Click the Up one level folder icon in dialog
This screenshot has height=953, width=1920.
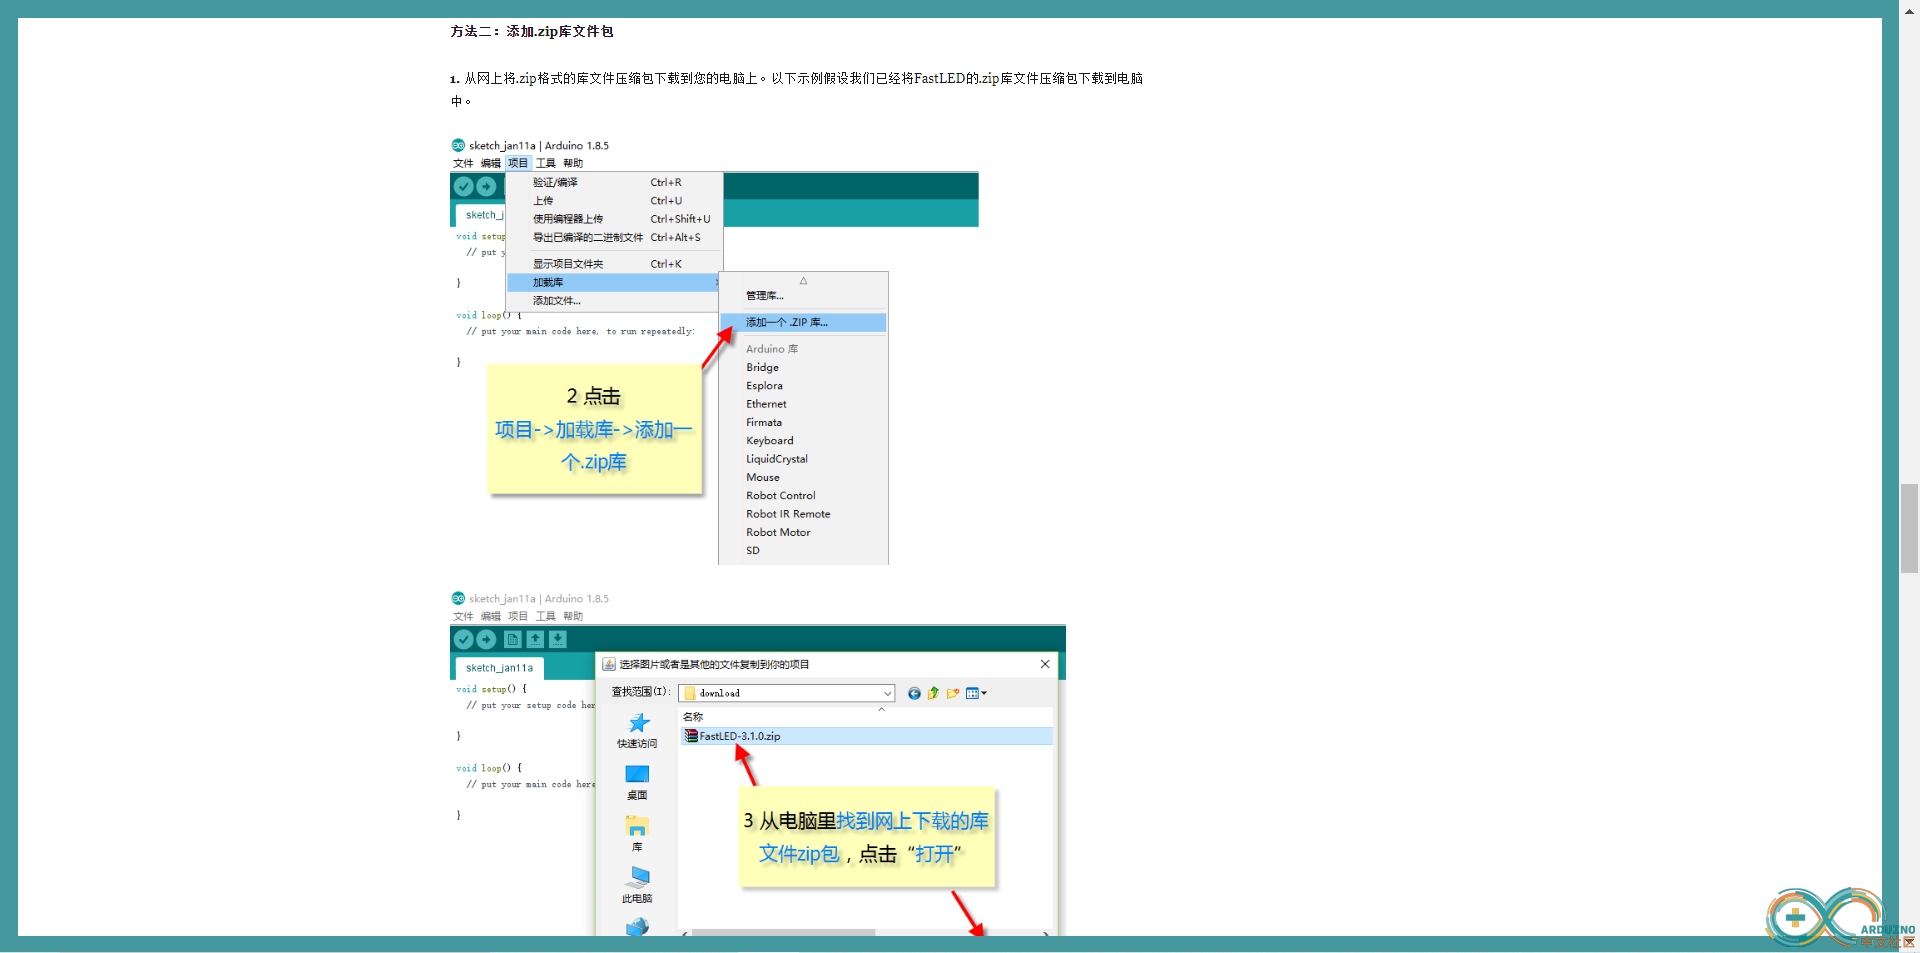click(933, 693)
